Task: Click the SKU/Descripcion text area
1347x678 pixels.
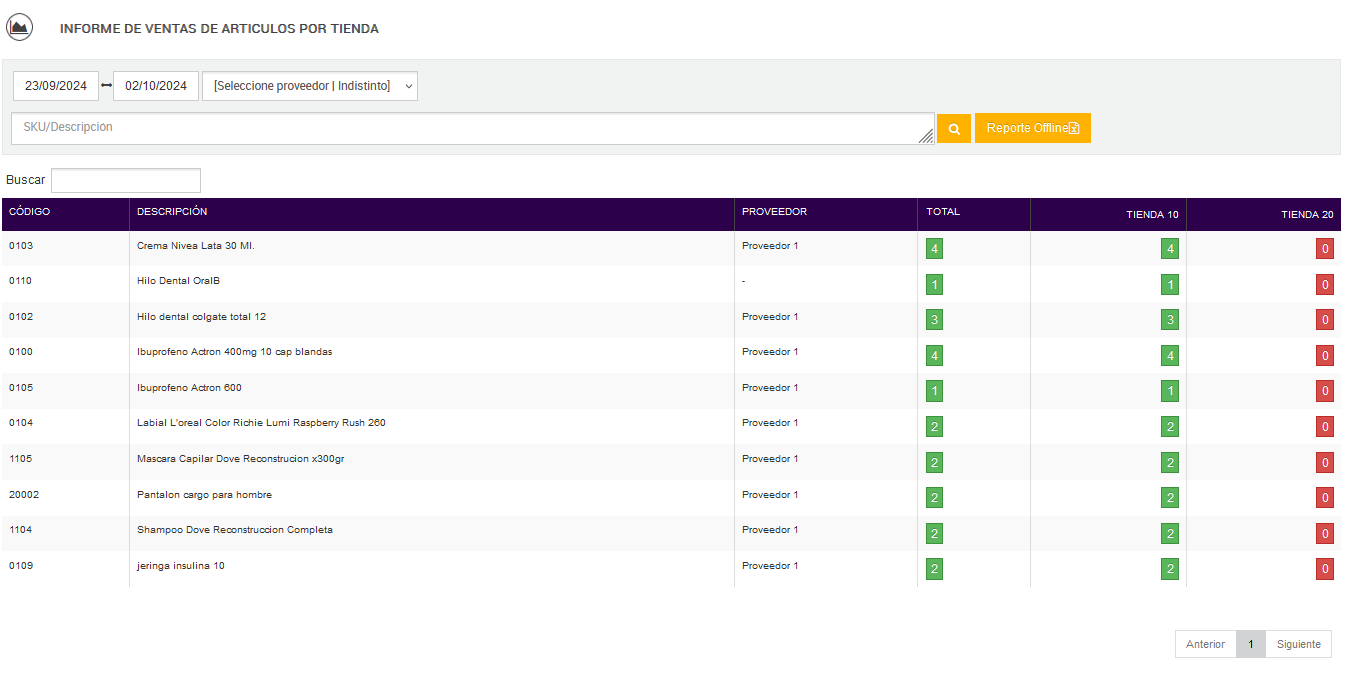Action: click(473, 128)
